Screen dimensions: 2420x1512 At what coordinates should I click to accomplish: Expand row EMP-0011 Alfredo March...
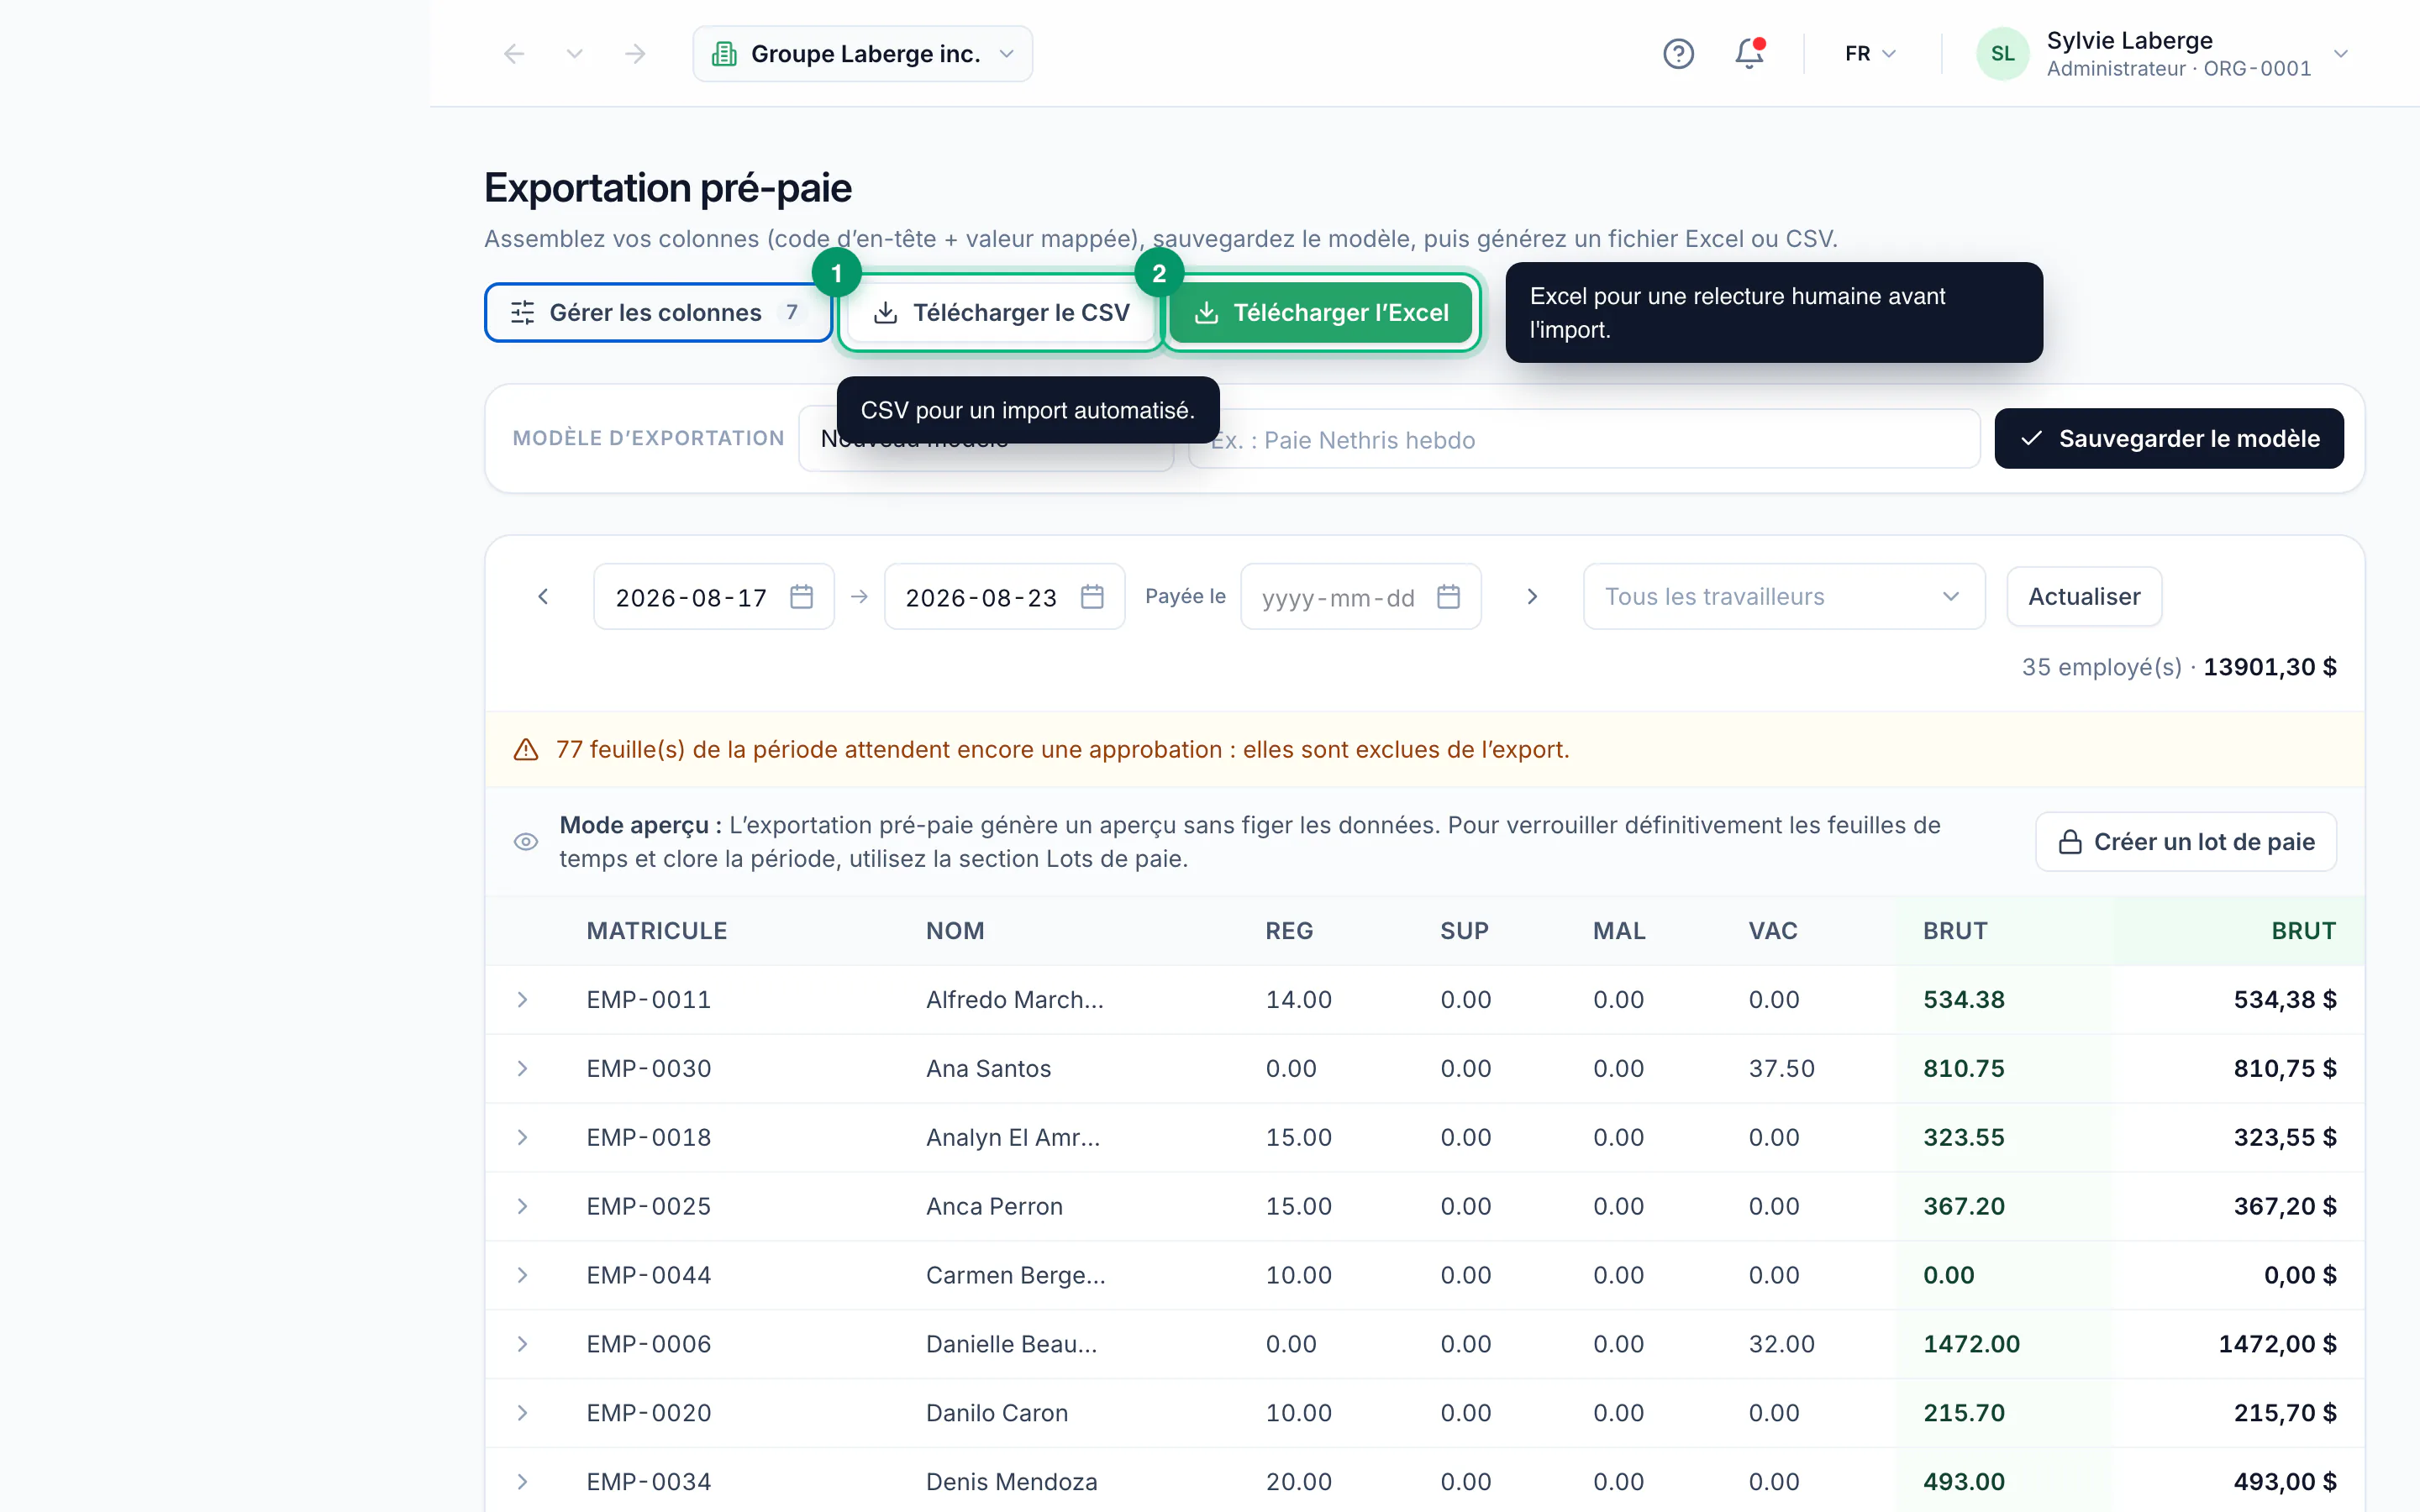pyautogui.click(x=522, y=1000)
